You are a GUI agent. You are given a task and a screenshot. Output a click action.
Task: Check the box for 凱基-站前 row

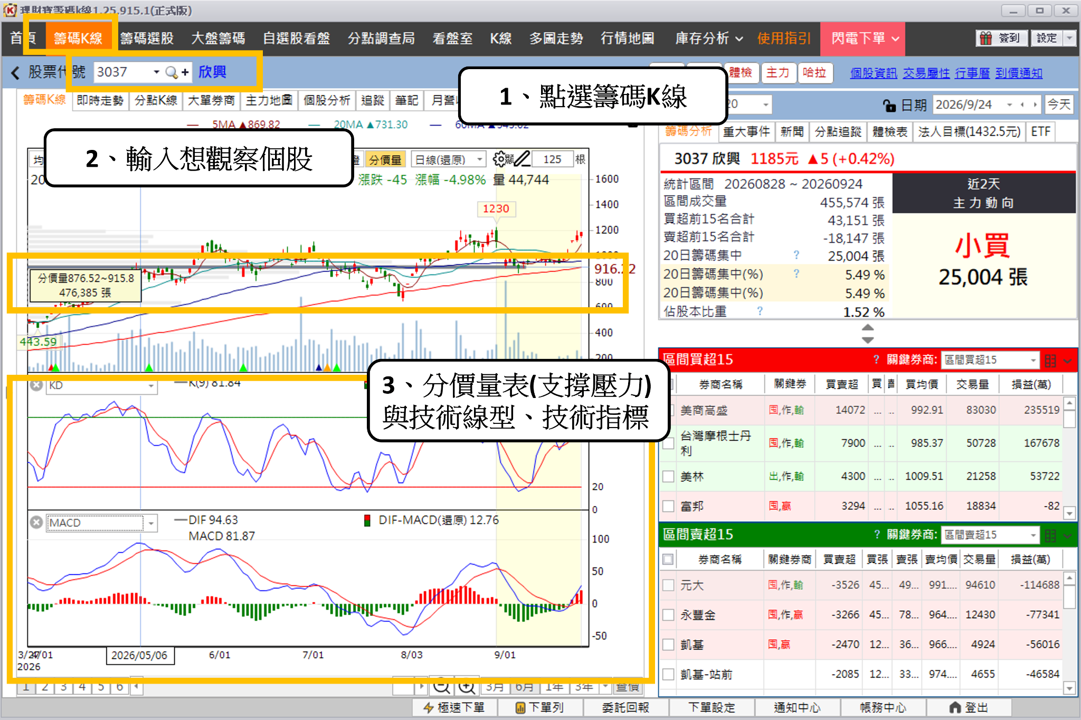(668, 674)
